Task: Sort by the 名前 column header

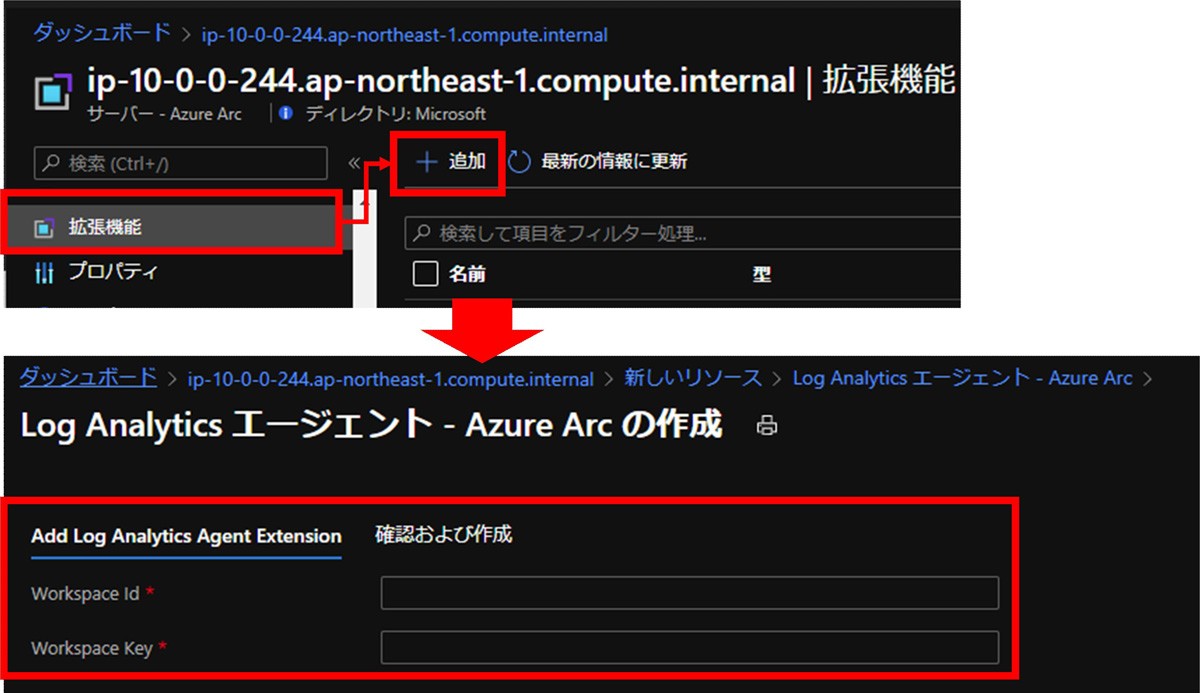Action: click(x=467, y=275)
